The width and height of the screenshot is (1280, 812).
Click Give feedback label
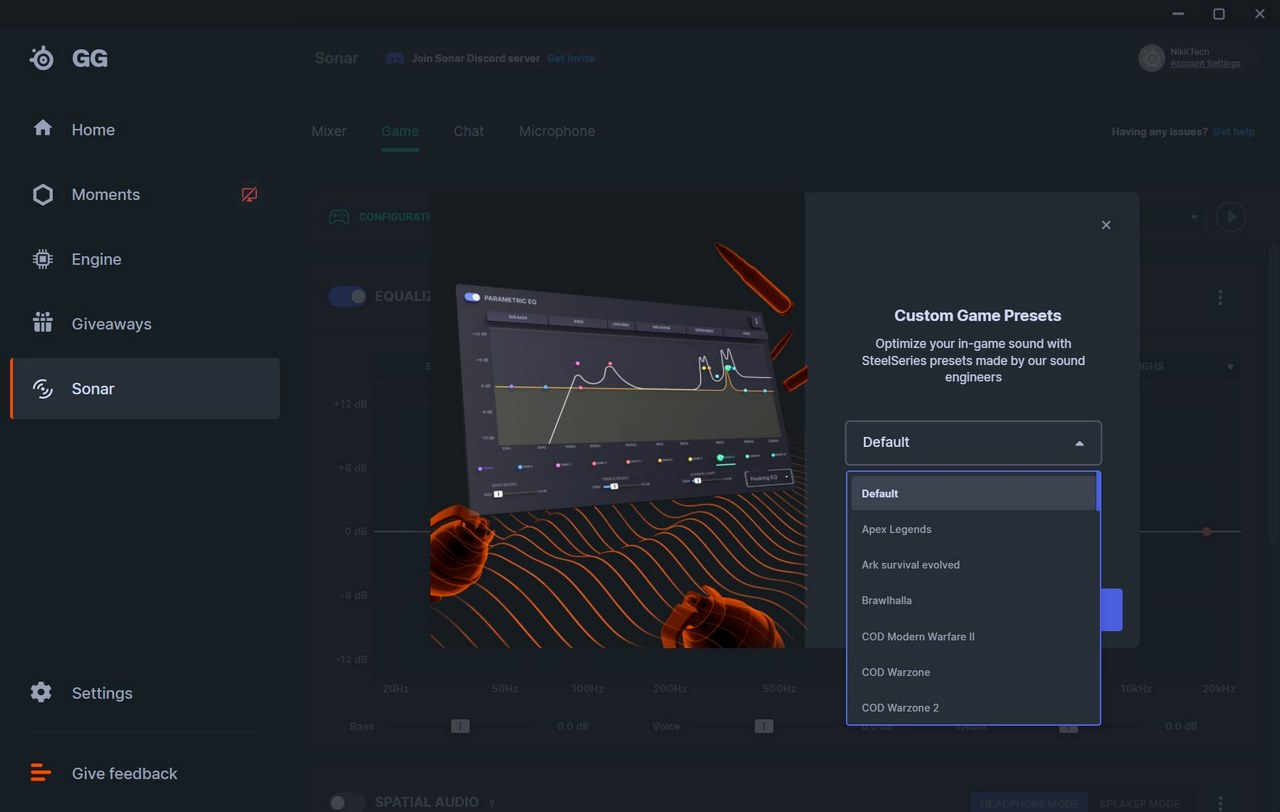point(124,773)
